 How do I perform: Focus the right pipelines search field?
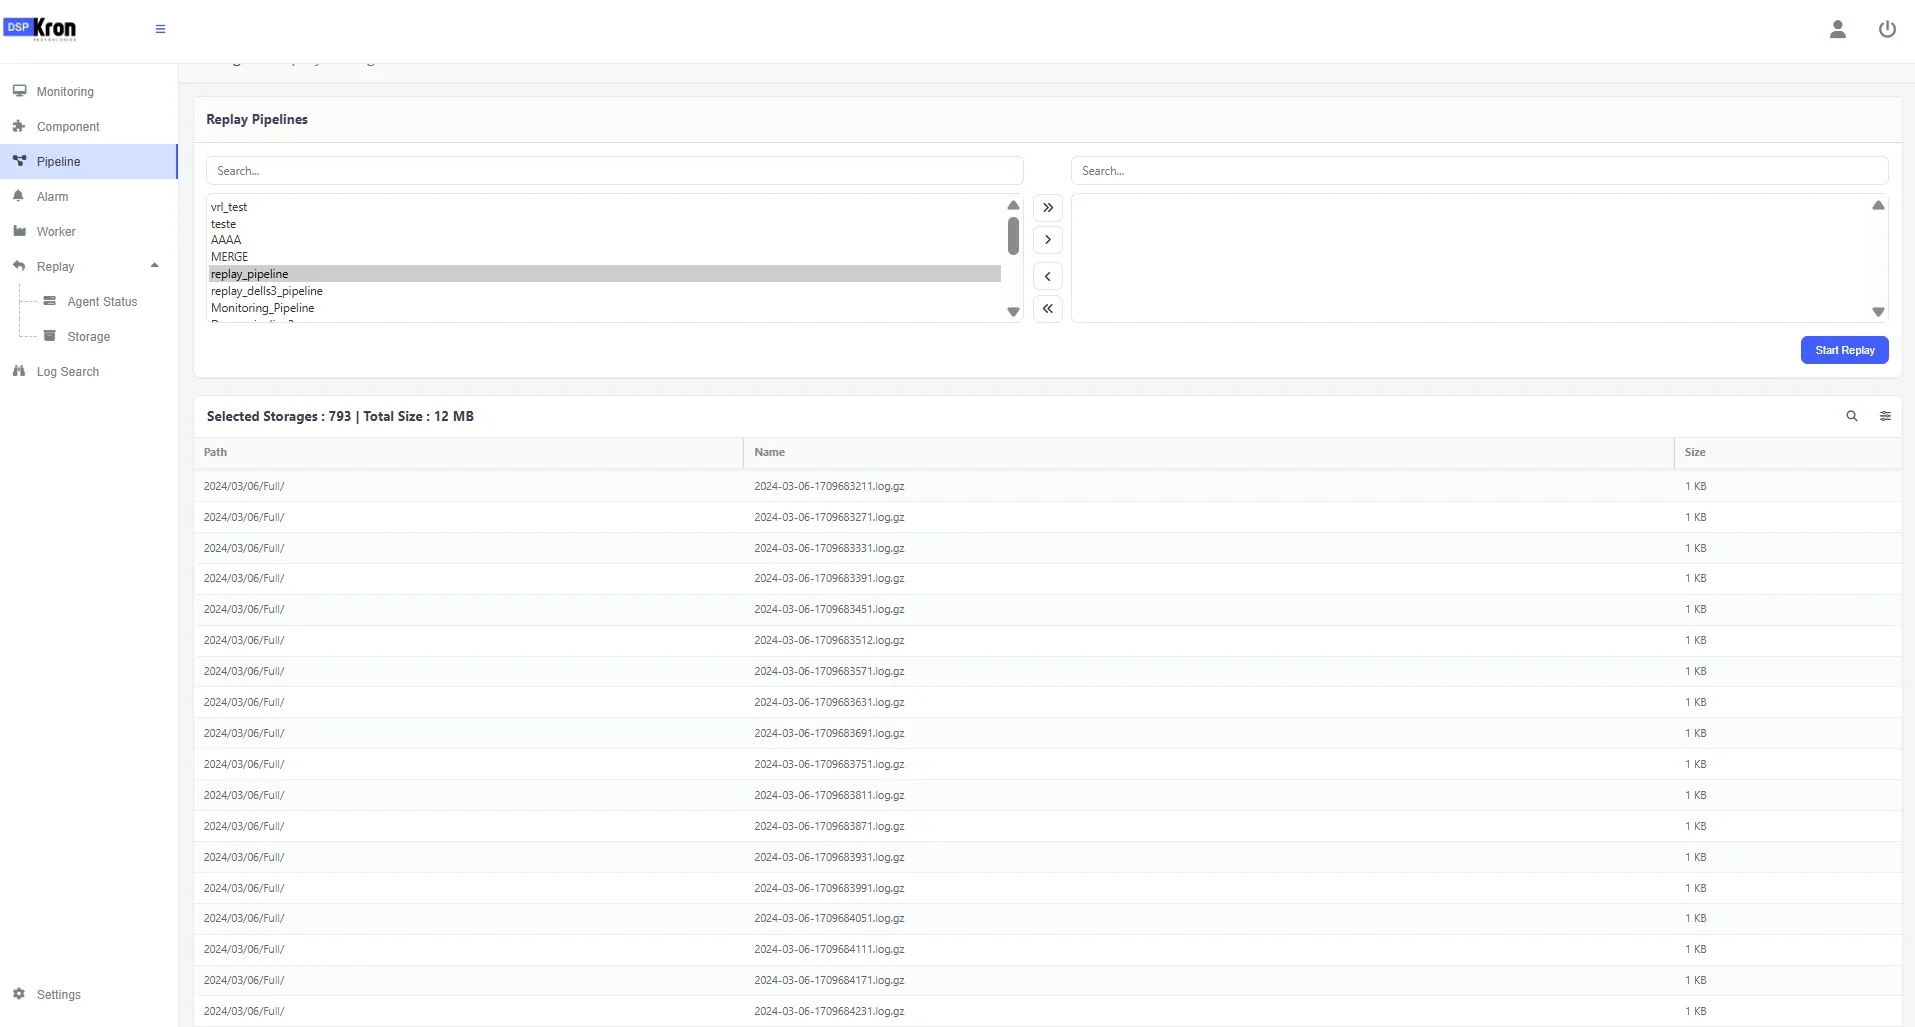point(1479,171)
